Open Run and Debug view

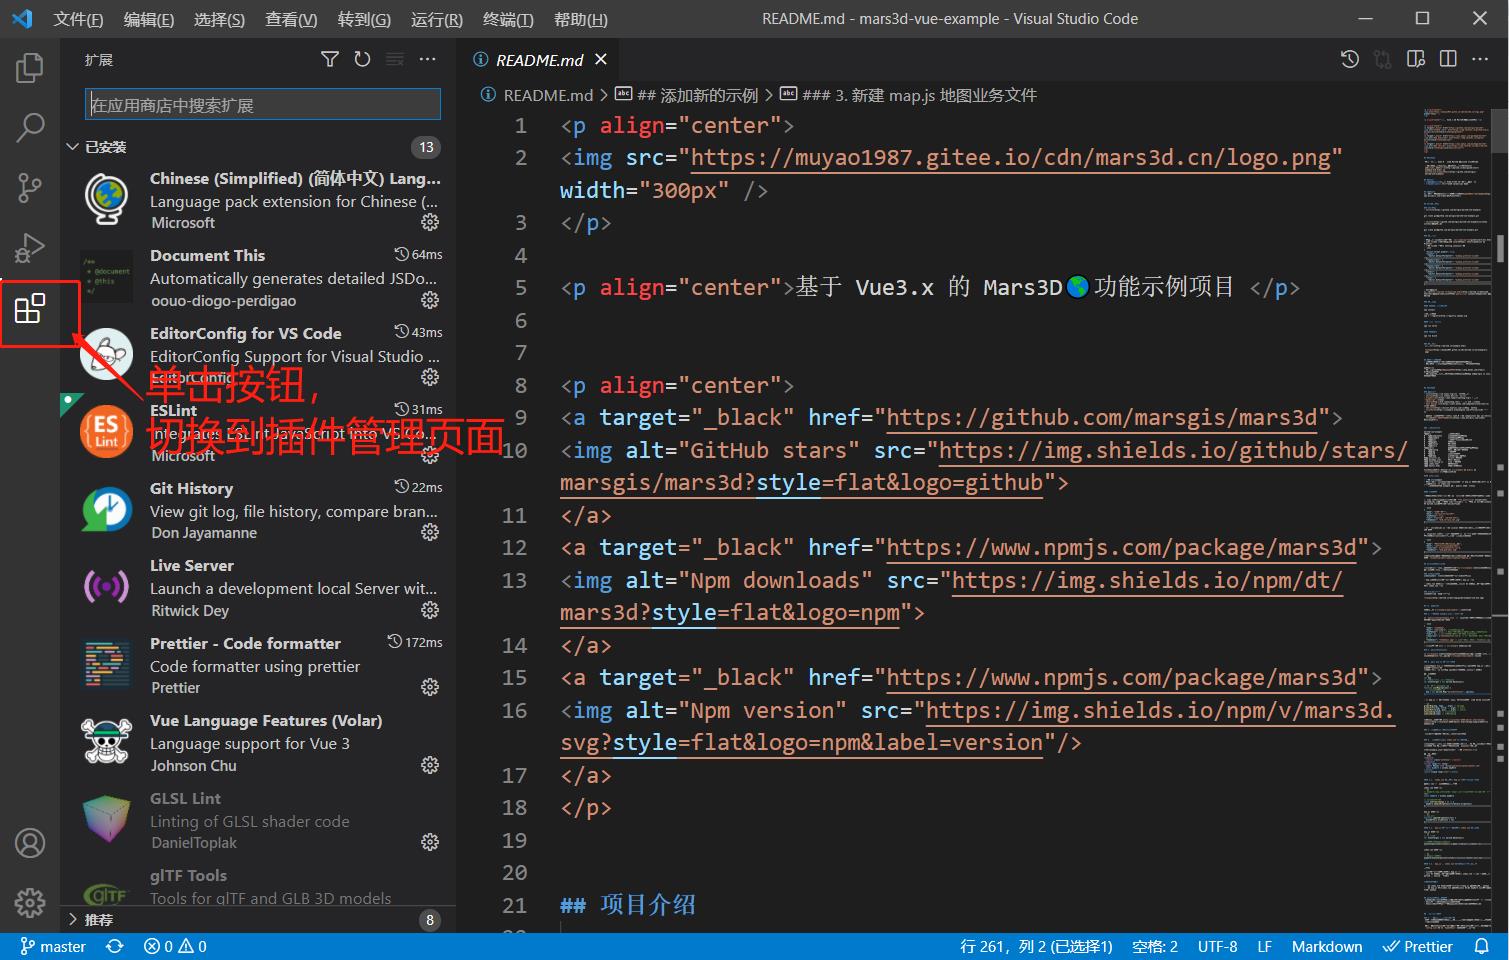point(30,247)
